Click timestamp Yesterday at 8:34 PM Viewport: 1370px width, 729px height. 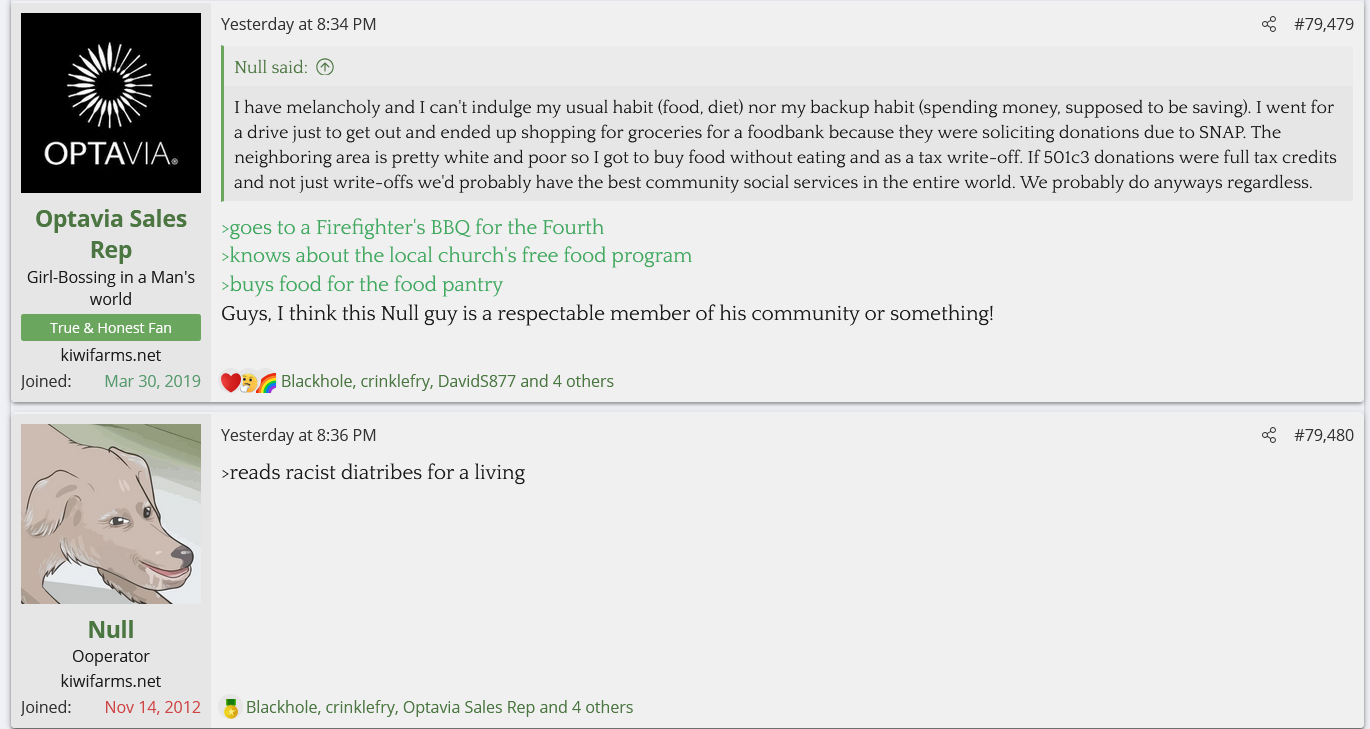tap(298, 24)
